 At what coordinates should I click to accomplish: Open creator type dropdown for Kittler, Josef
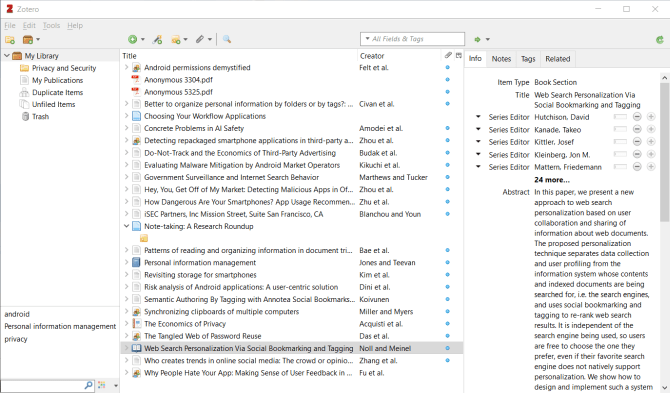pos(478,142)
